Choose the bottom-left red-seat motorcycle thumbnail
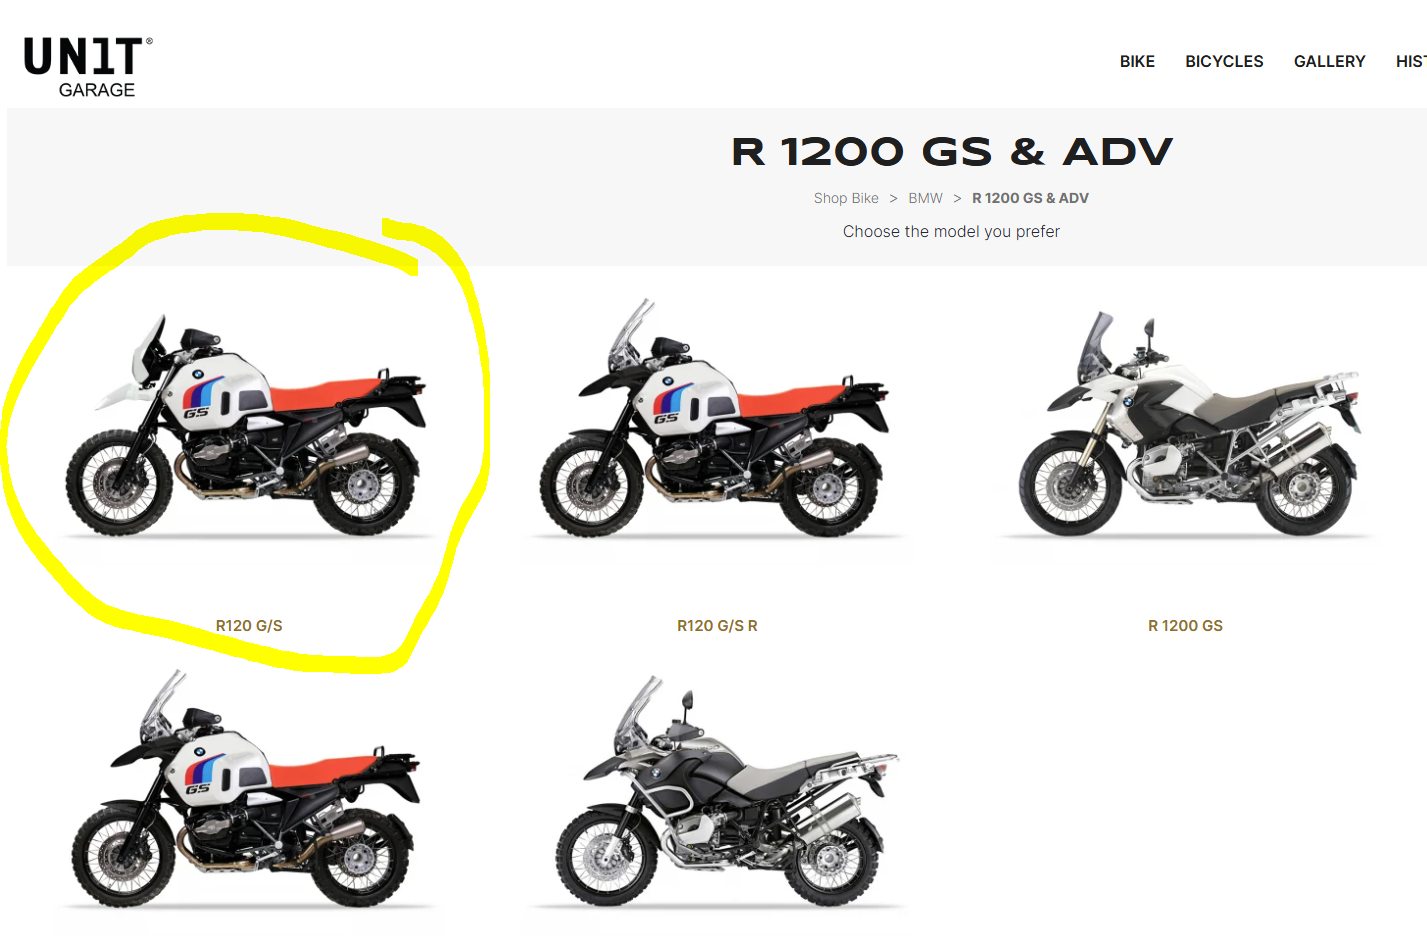Screen dimensions: 1427x947 click(246, 790)
